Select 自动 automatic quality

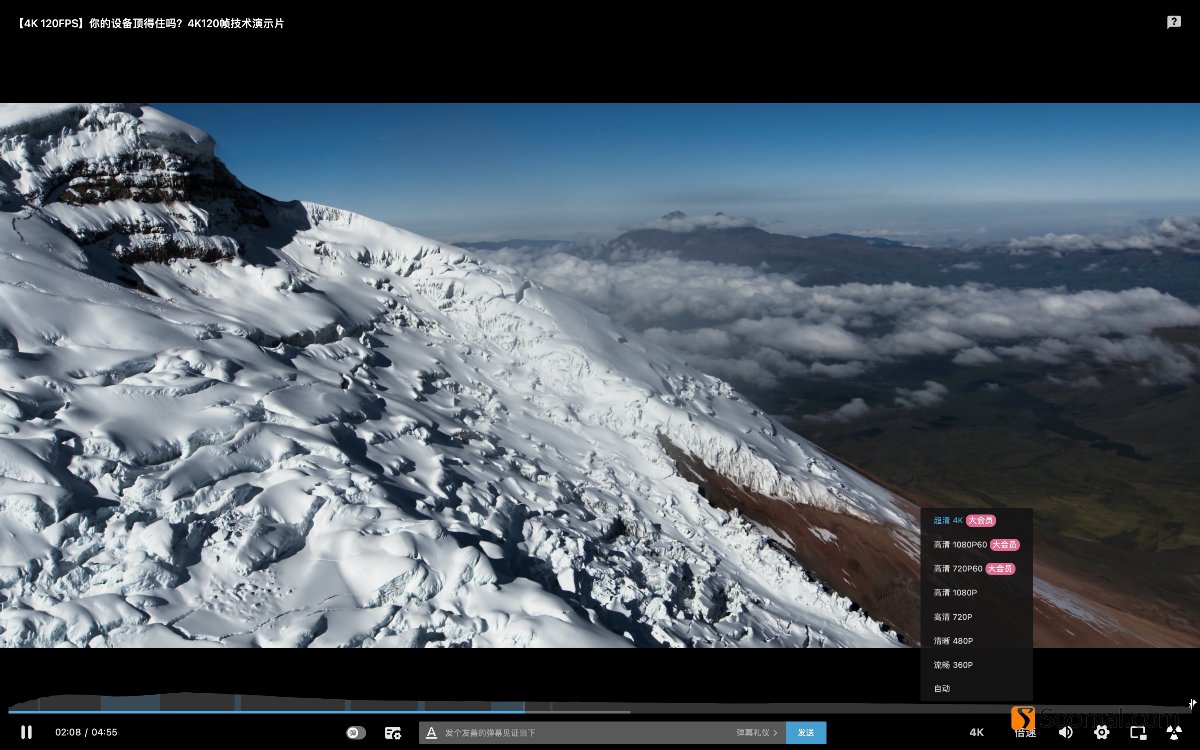click(941, 688)
